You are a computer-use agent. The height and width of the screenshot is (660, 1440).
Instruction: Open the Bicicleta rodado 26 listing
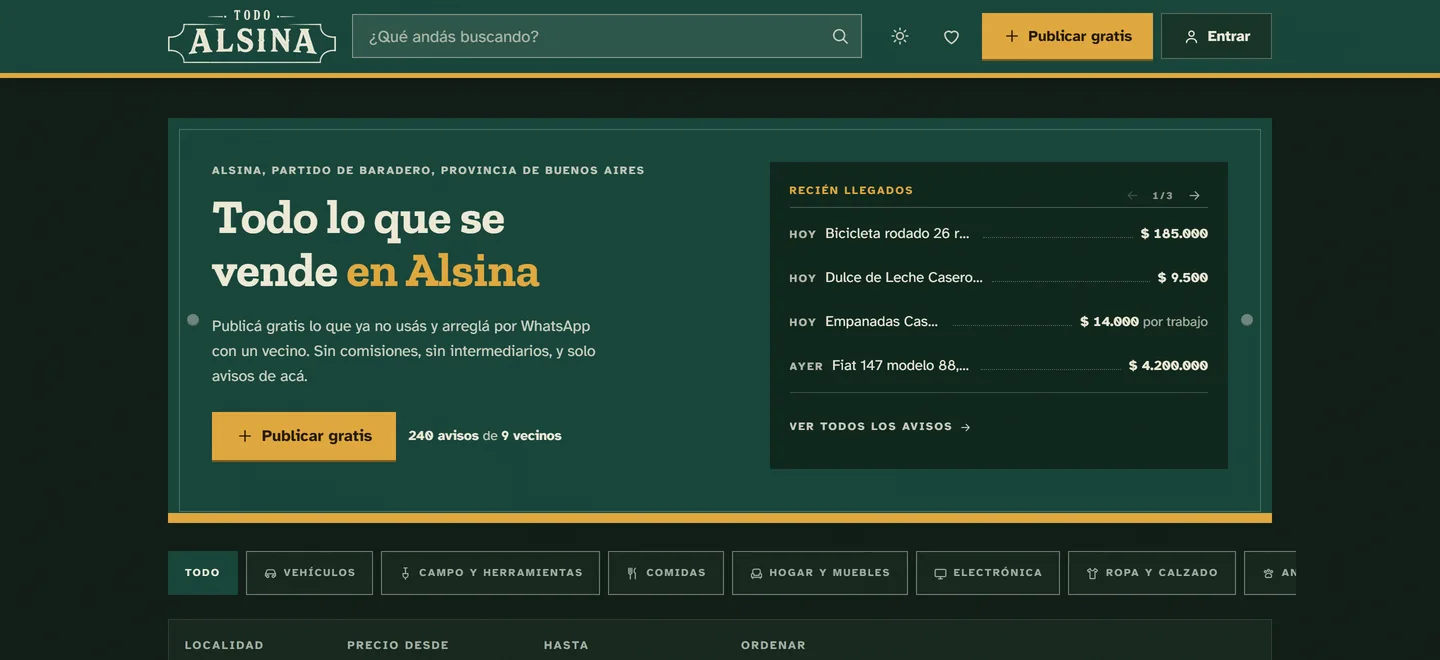998,234
